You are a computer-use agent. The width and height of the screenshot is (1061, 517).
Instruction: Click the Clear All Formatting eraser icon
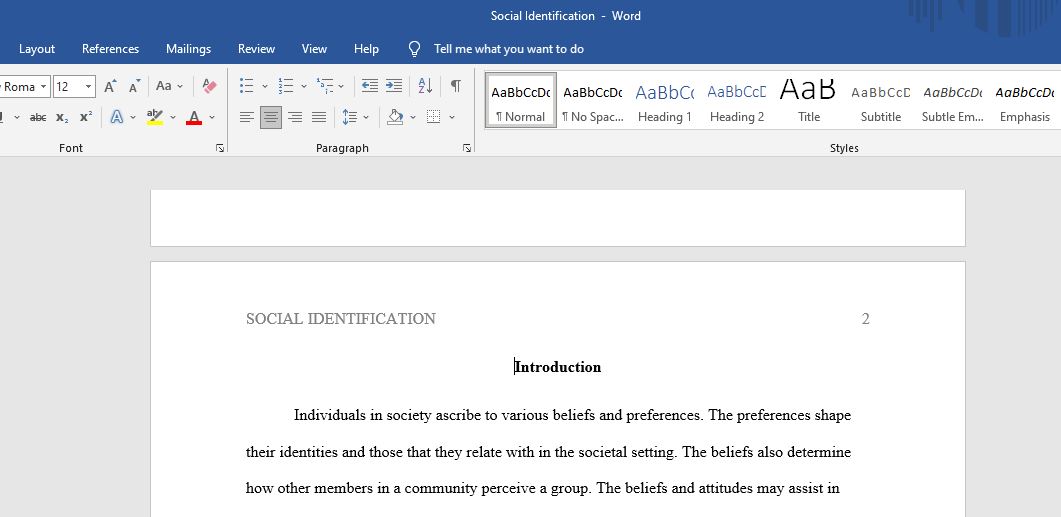210,86
